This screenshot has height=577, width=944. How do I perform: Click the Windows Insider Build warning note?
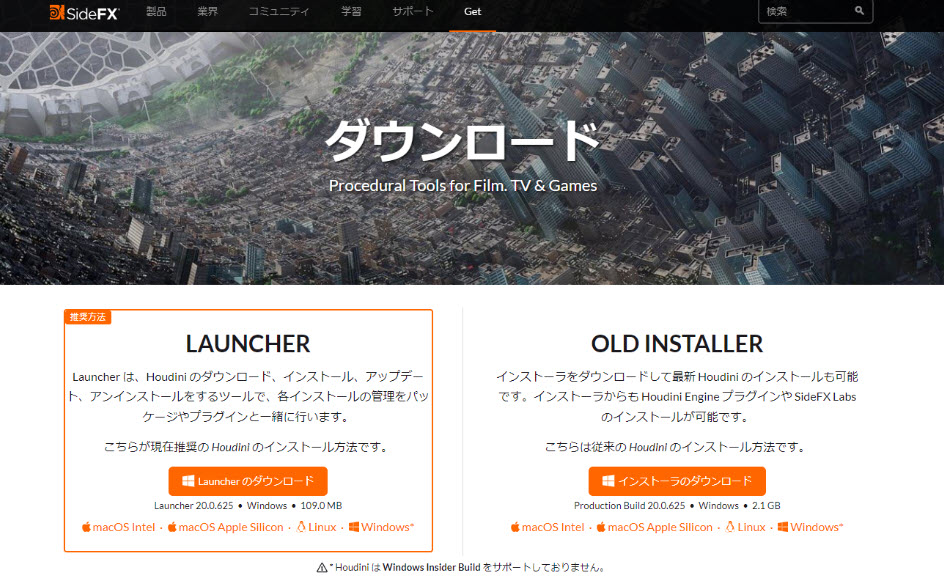point(461,567)
